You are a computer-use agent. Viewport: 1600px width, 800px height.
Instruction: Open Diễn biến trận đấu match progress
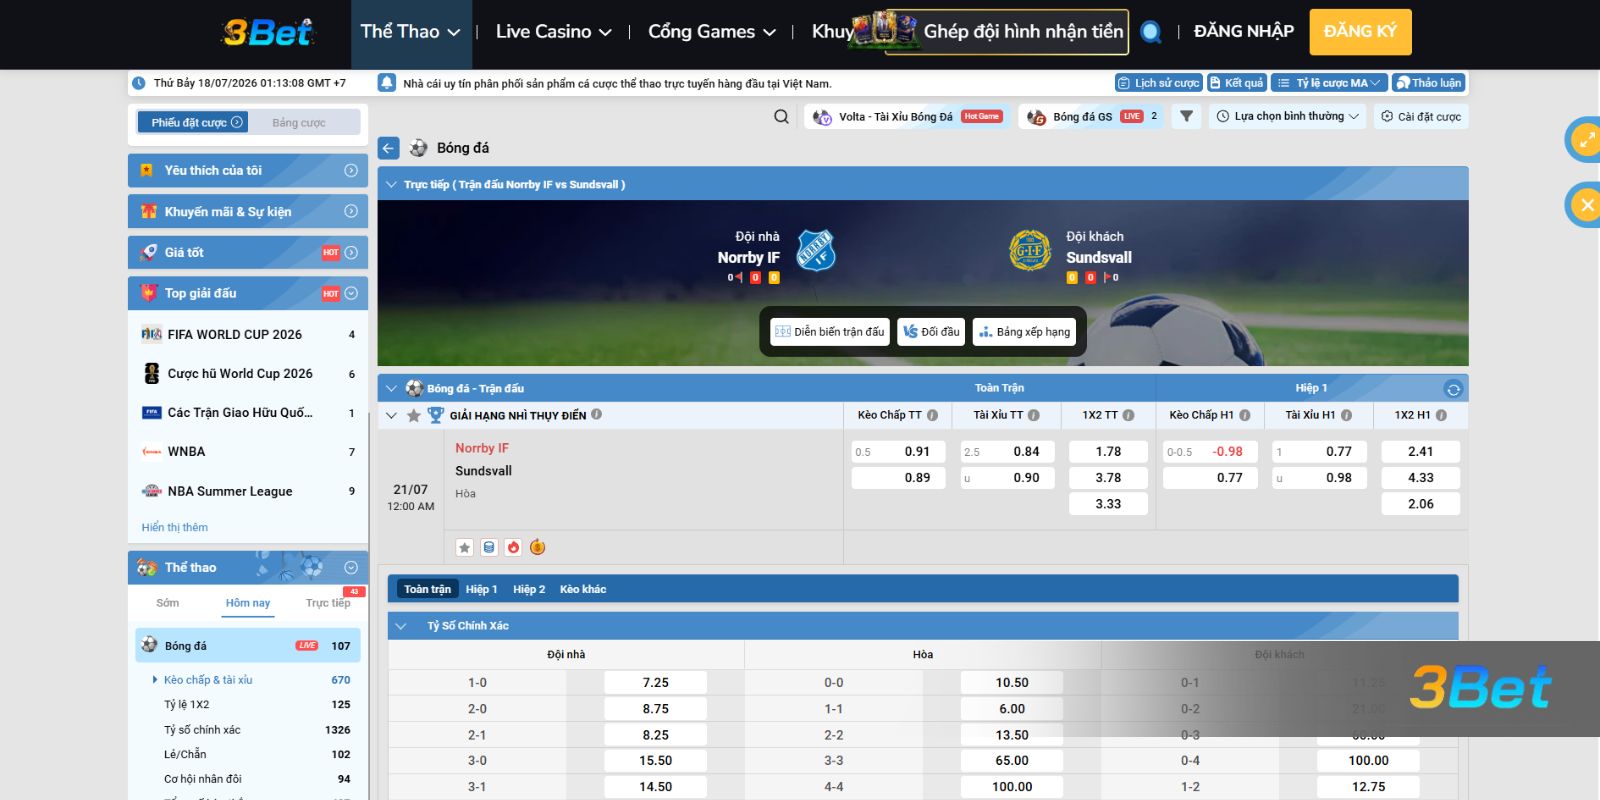click(x=830, y=332)
